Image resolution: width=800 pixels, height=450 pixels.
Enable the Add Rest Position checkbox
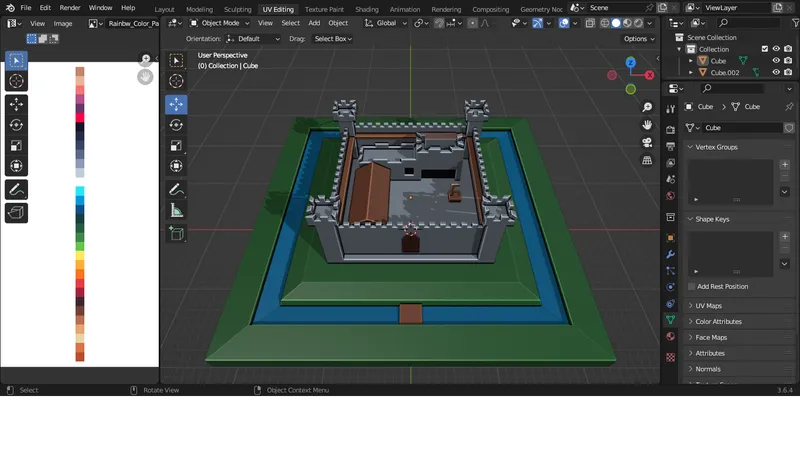click(x=691, y=287)
